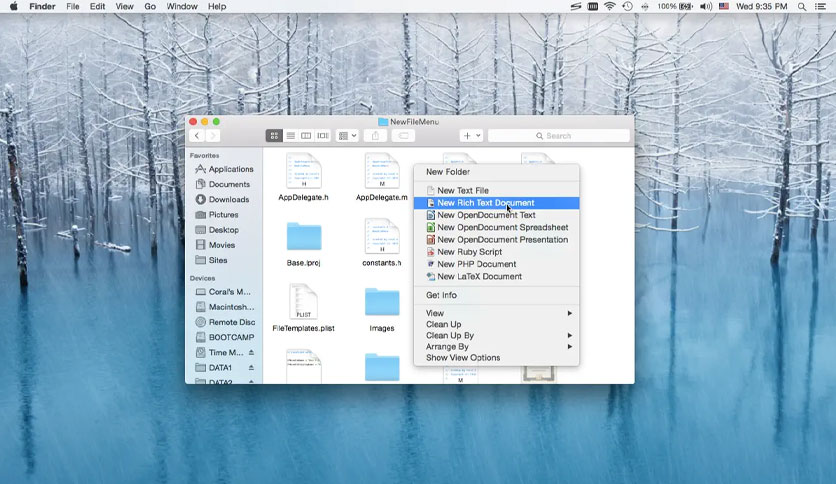Click the Edit Tags toolbar button

(404, 136)
